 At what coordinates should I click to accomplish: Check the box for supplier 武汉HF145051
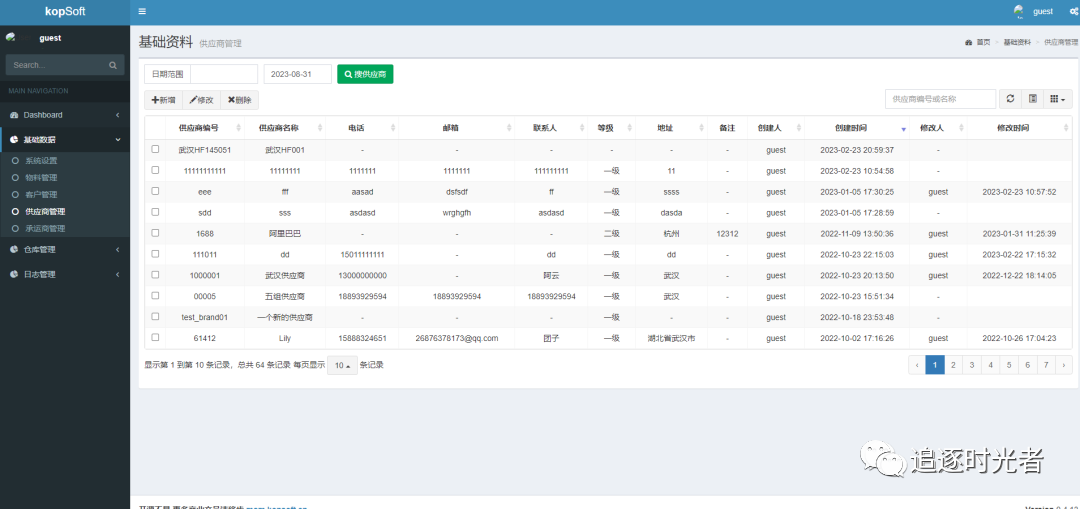(x=155, y=149)
